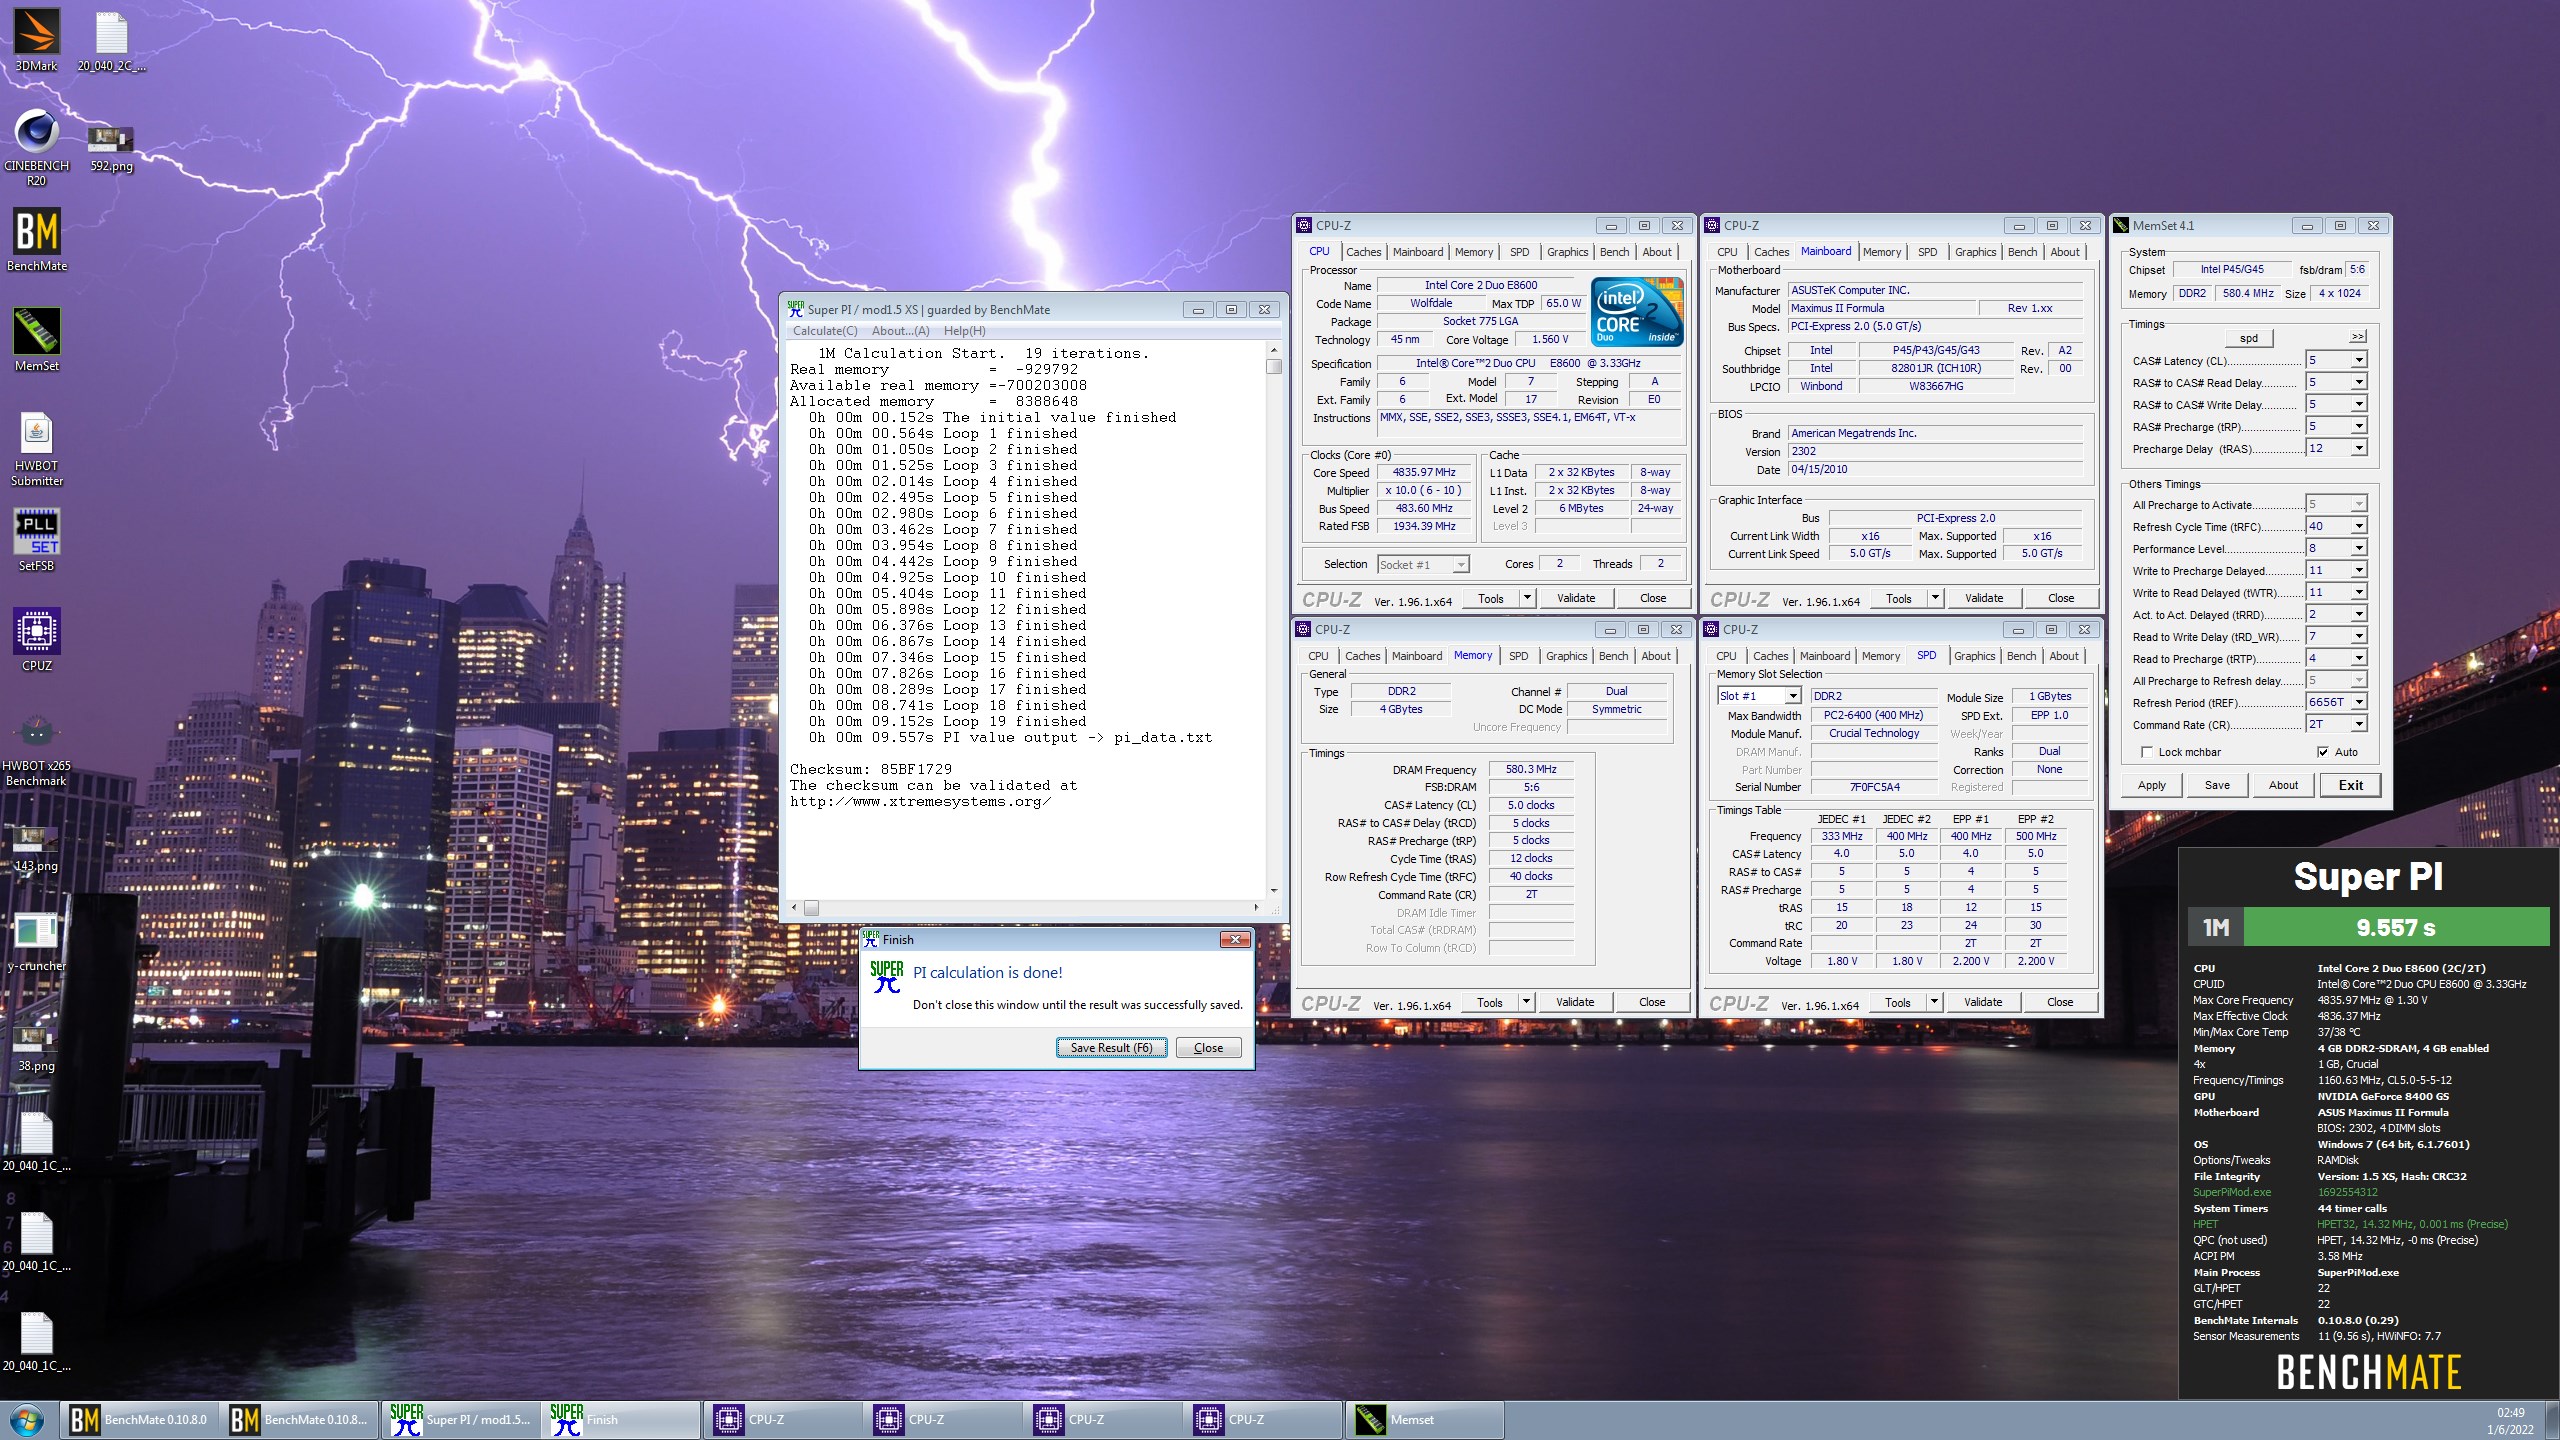The width and height of the screenshot is (2560, 1440).
Task: Click the Windows Start orb
Action: [27, 1419]
